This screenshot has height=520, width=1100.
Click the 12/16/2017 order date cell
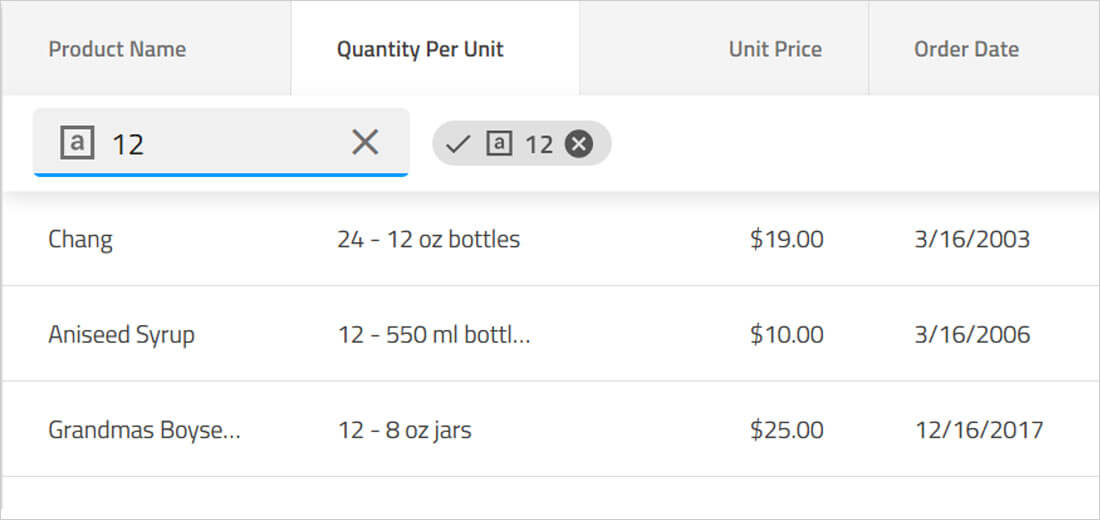(979, 431)
